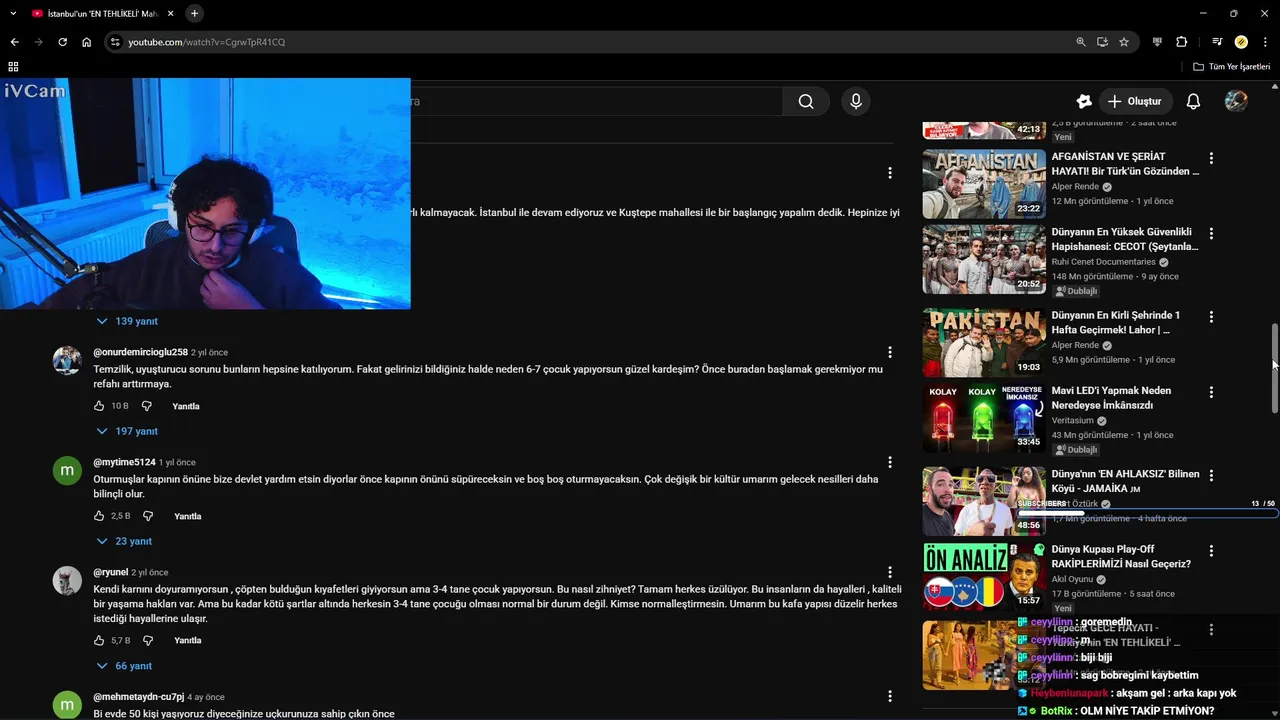Like the comment by @ryunel
The height and width of the screenshot is (720, 1280).
99,640
